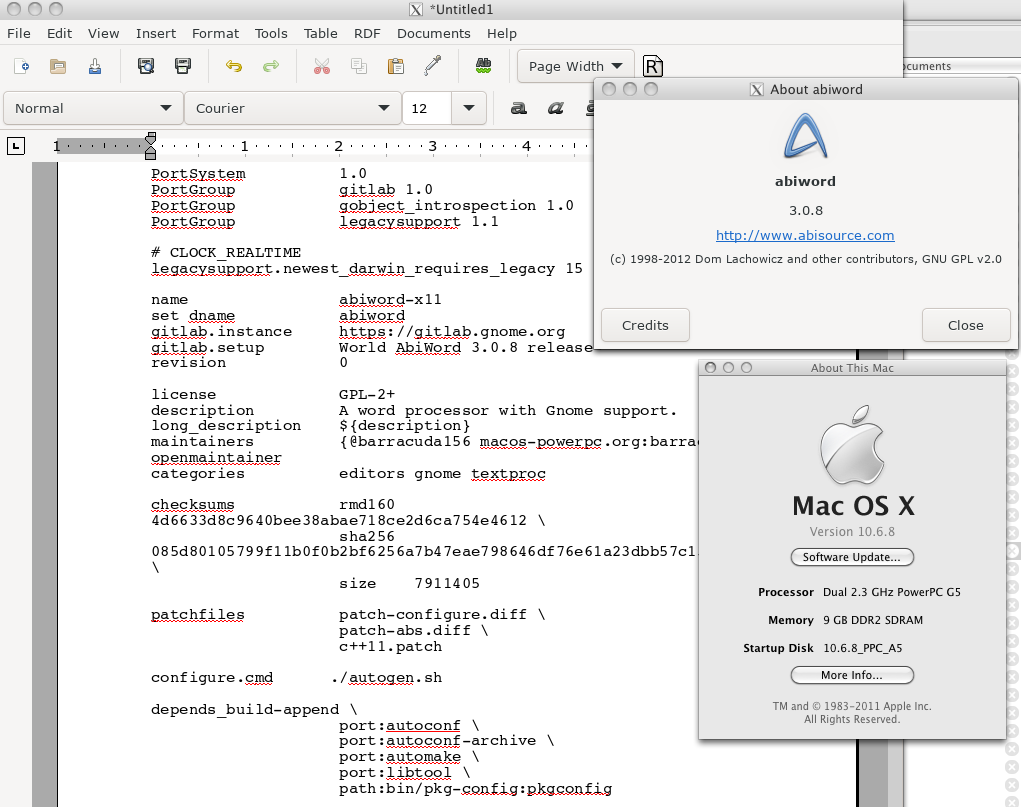Save the document using the toolbar icon
Screen dimensions: 1021x807
tap(95, 66)
